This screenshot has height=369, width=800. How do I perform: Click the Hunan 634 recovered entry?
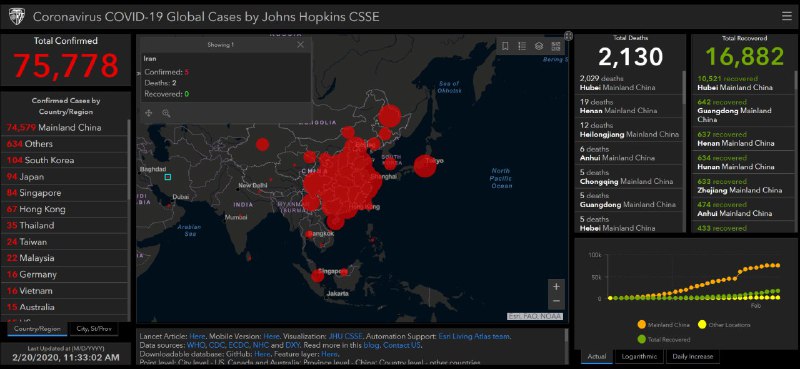coord(743,162)
